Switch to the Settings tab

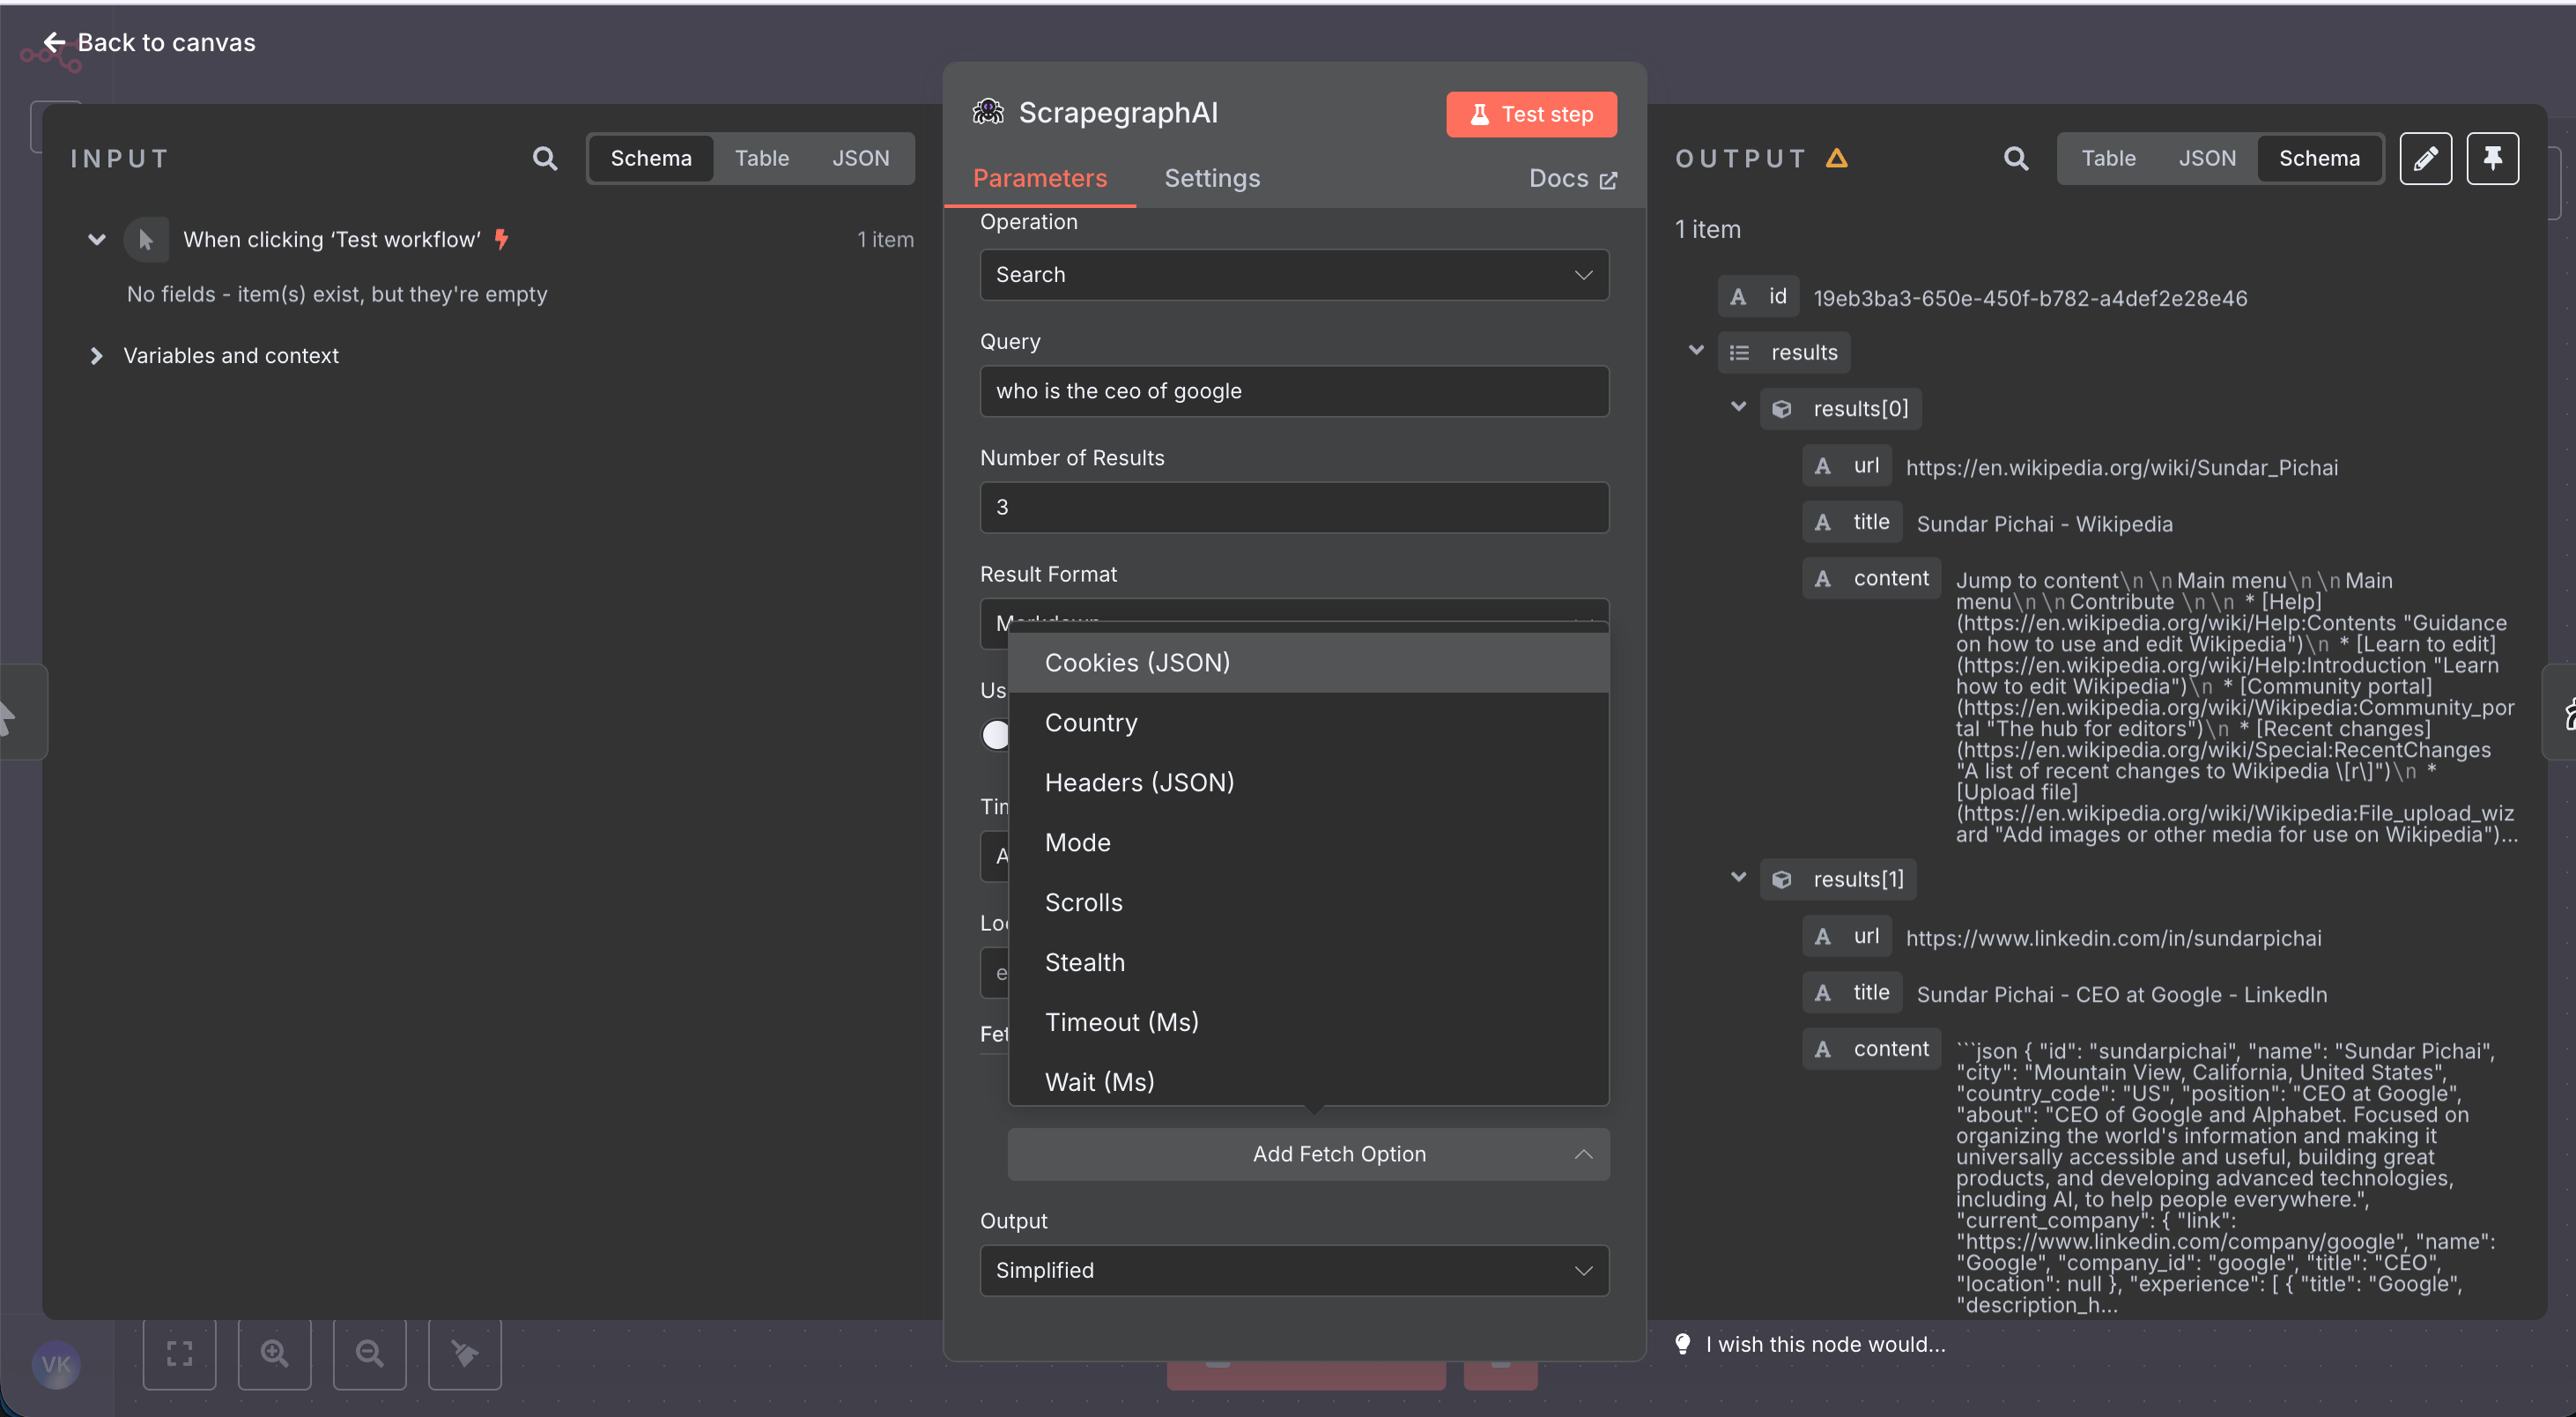pos(1212,178)
